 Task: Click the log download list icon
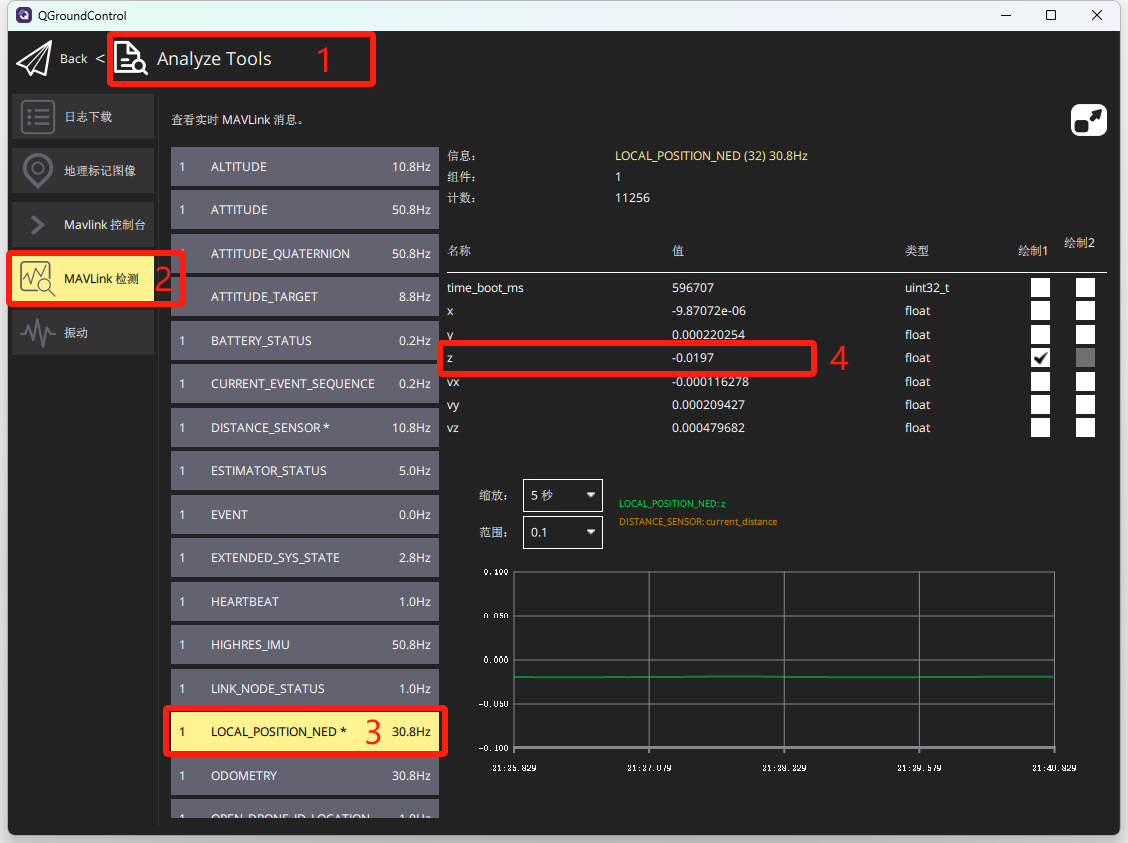click(38, 117)
